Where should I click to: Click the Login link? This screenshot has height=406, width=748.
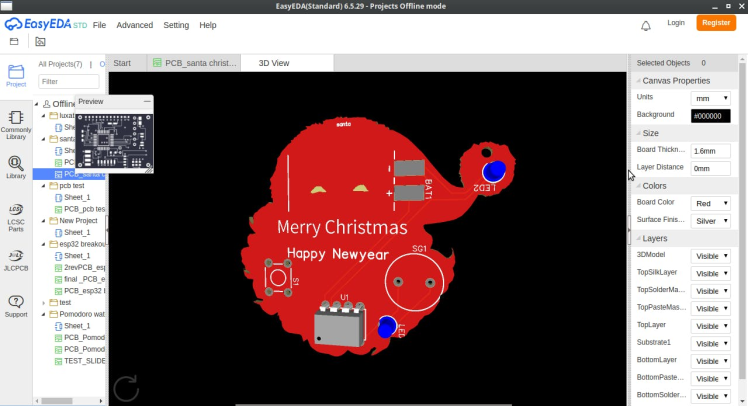pyautogui.click(x=676, y=23)
